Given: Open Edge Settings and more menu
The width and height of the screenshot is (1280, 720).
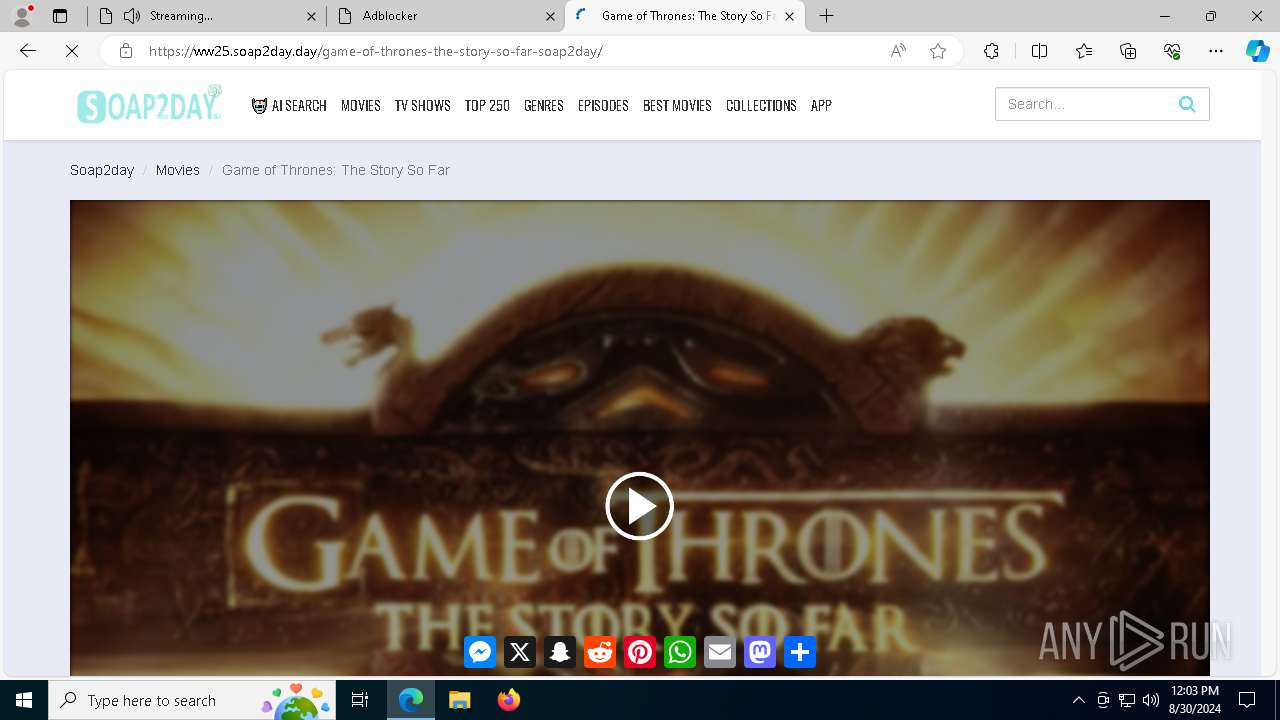Looking at the screenshot, I should 1216,51.
